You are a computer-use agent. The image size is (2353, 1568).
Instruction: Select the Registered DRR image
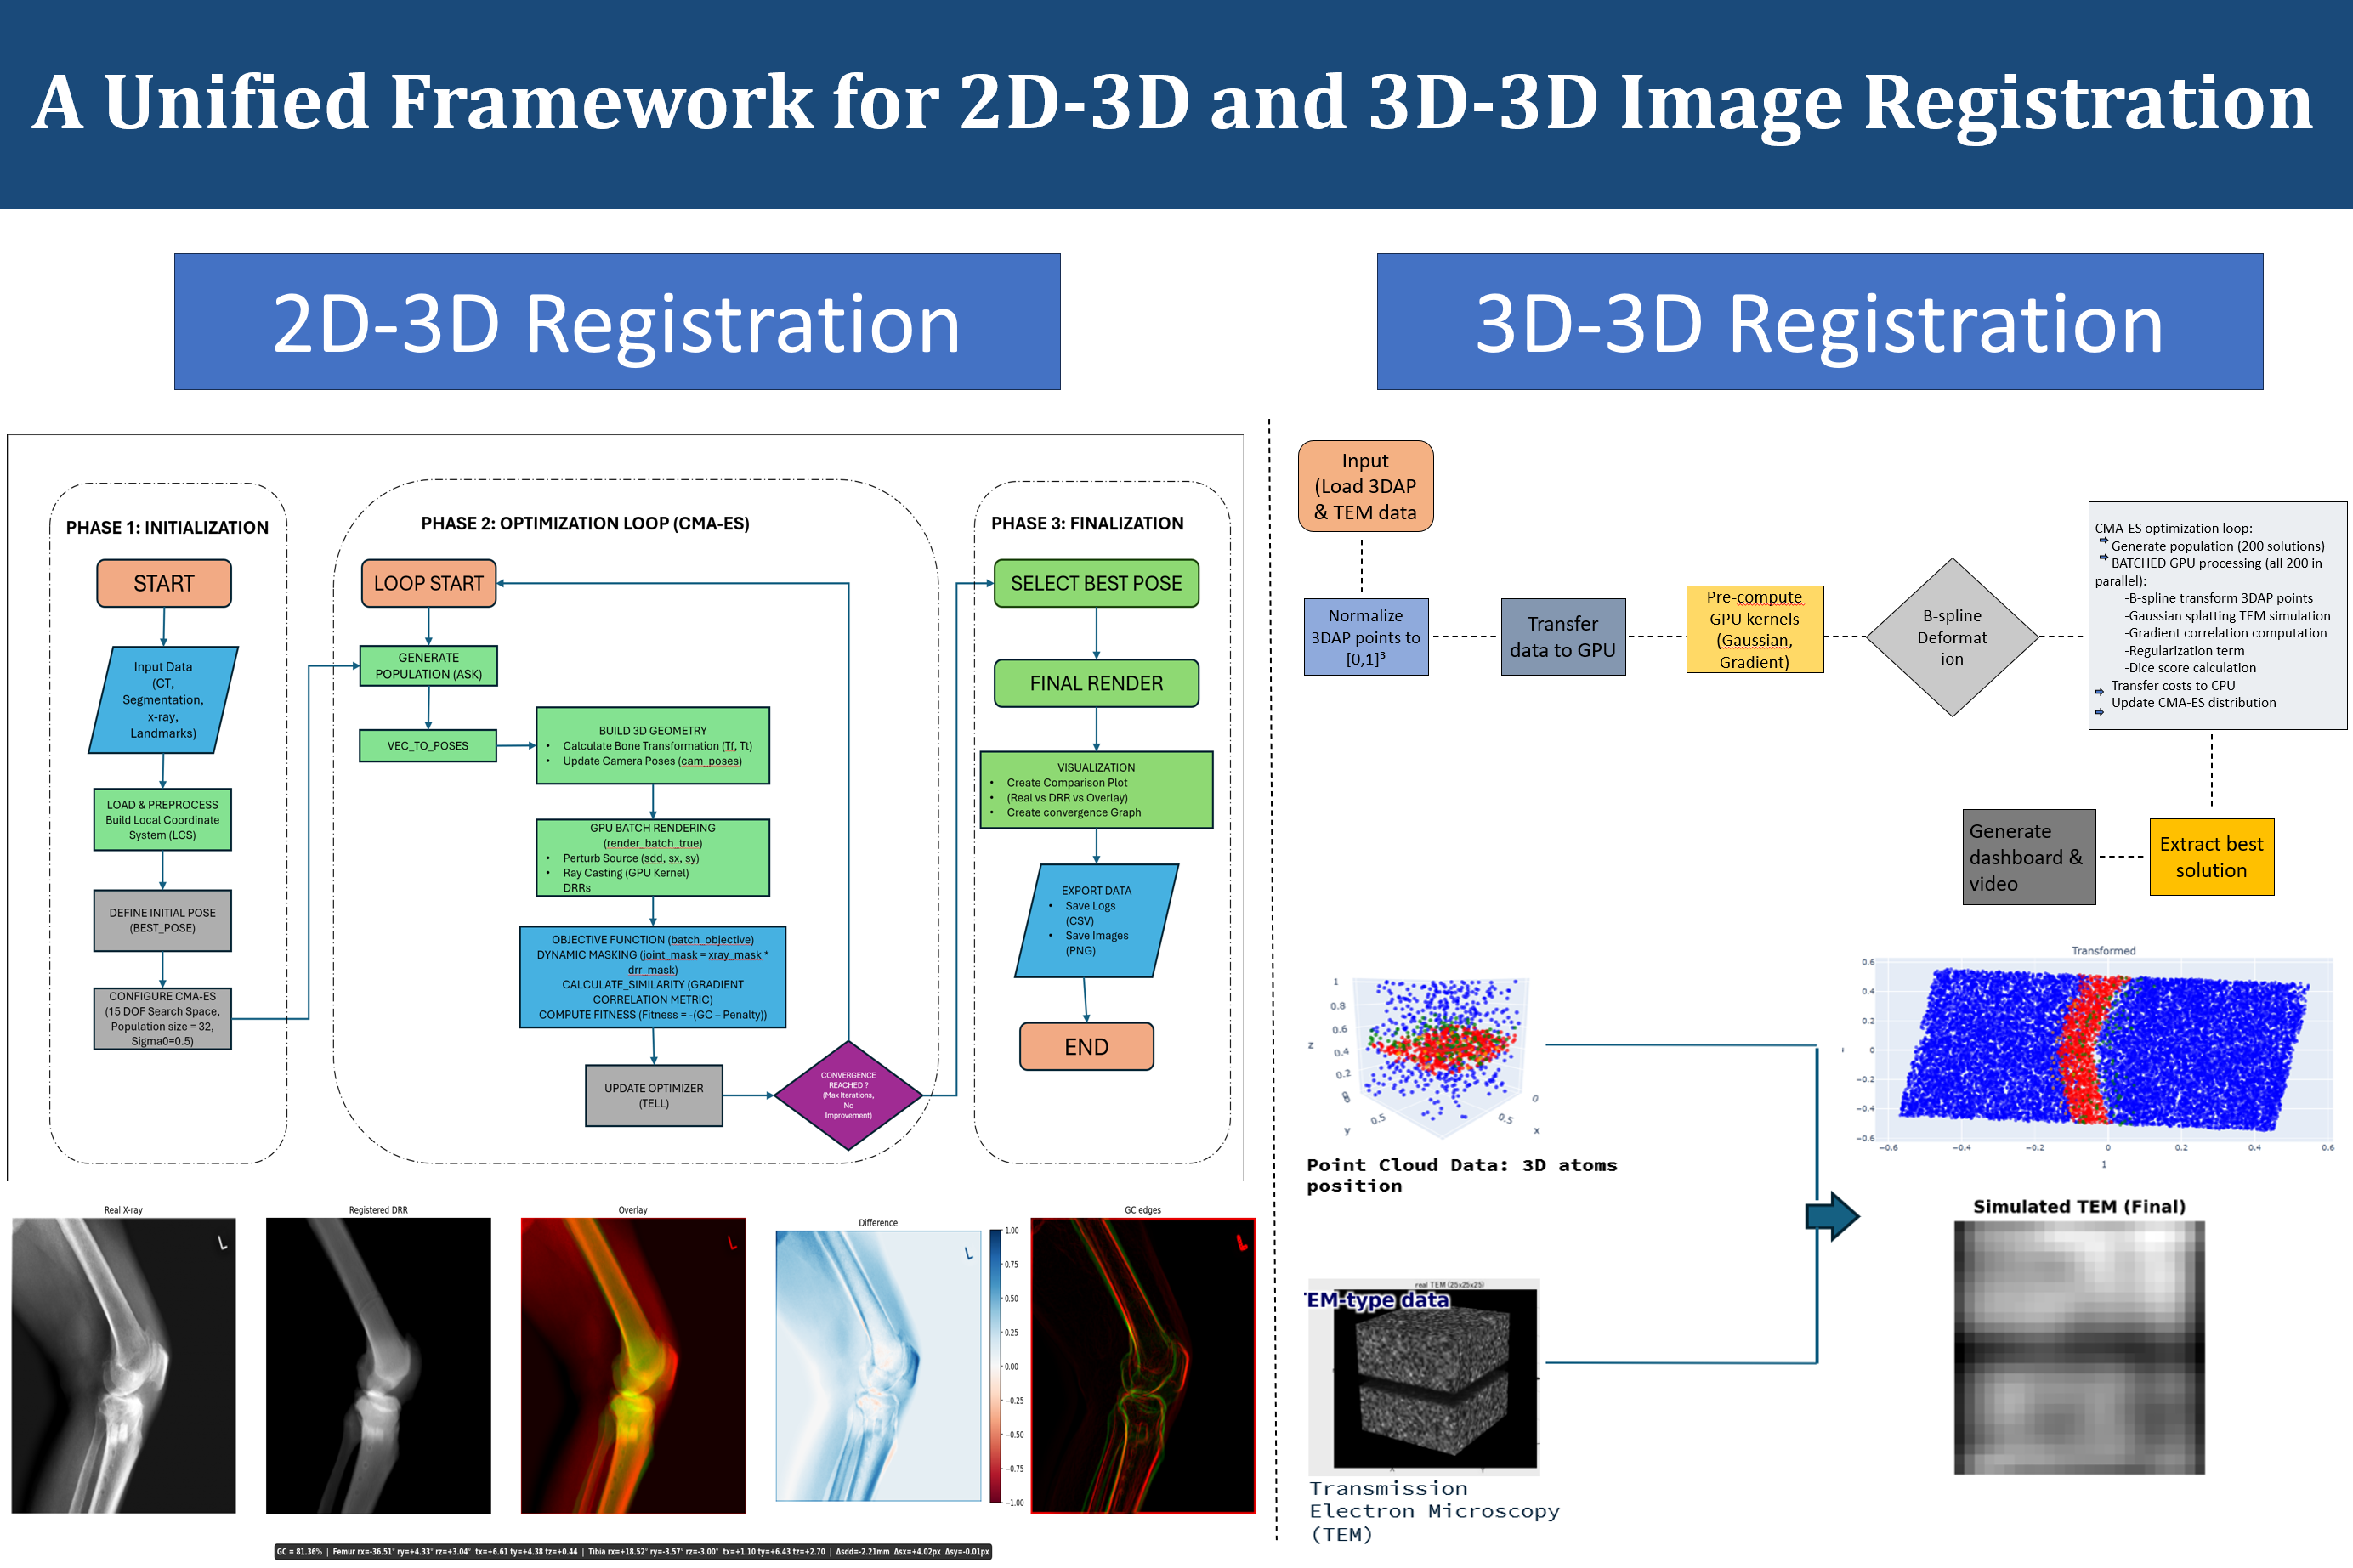pyautogui.click(x=378, y=1365)
